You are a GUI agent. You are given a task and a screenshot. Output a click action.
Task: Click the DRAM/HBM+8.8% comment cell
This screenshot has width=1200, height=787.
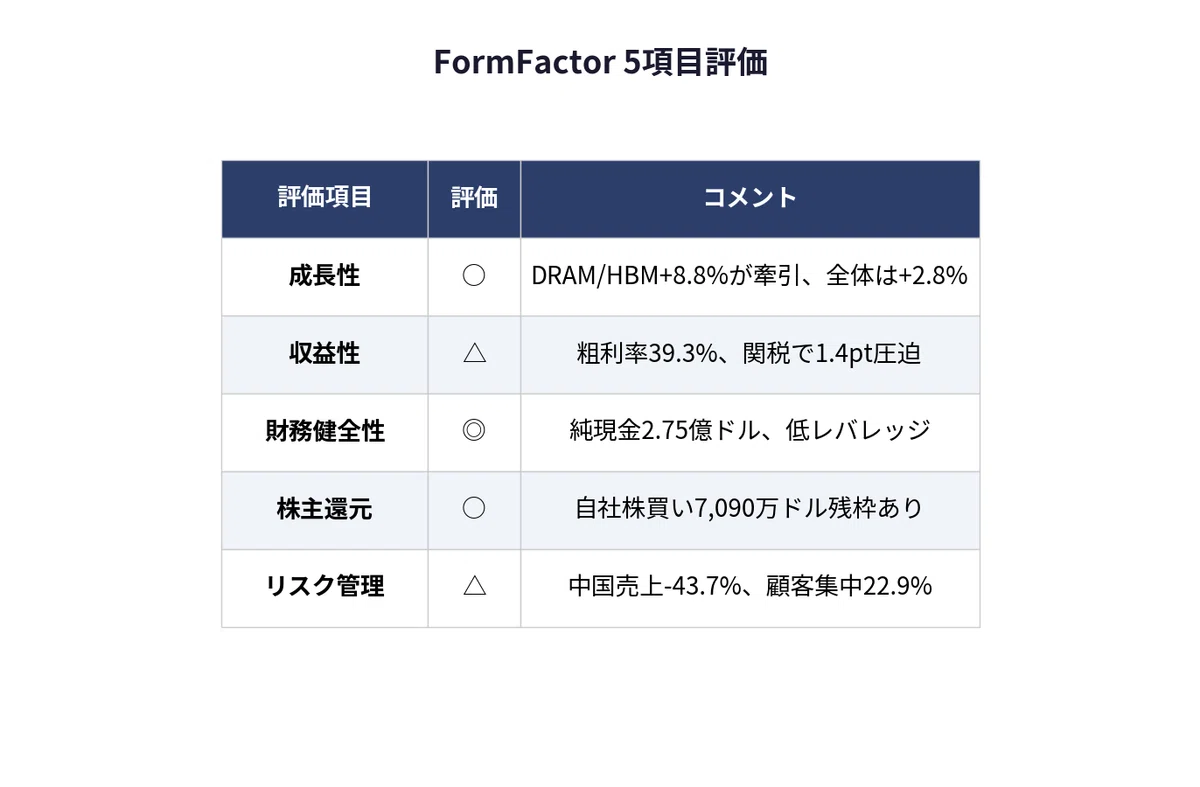[x=750, y=277]
